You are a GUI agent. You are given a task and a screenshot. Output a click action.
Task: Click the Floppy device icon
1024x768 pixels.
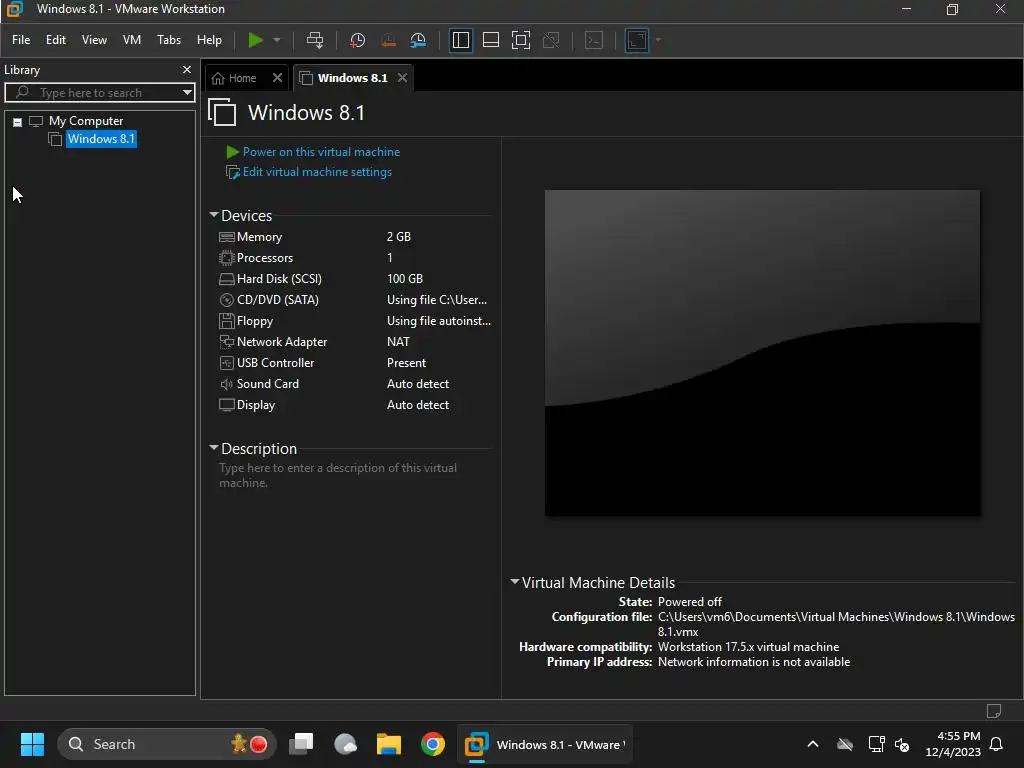pyautogui.click(x=227, y=321)
